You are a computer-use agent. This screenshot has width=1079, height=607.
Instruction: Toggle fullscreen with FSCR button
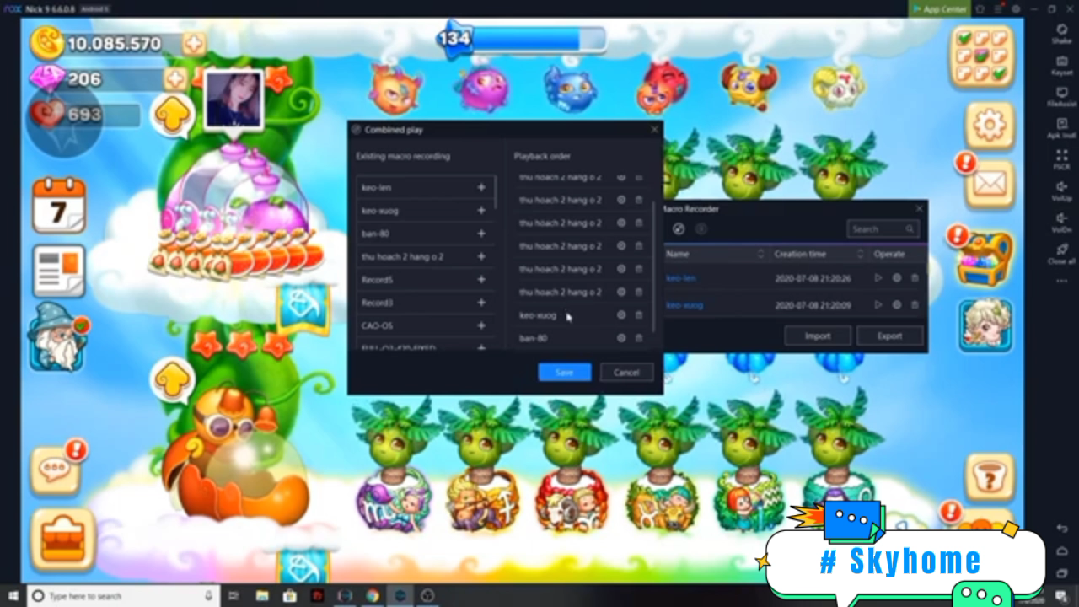[x=1061, y=158]
